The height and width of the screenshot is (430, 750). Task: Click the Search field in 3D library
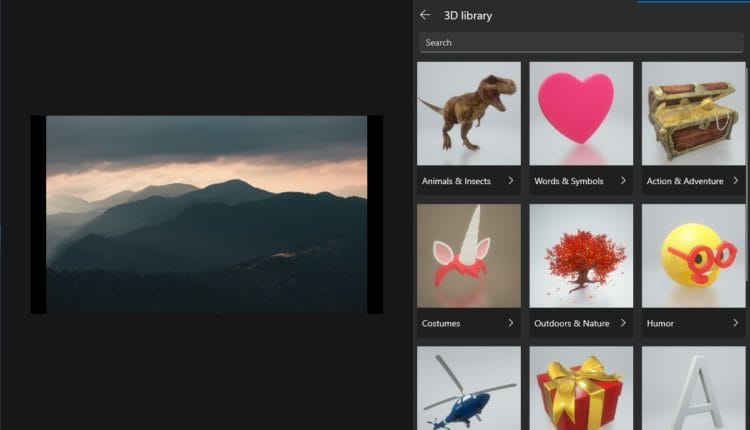pyautogui.click(x=581, y=43)
